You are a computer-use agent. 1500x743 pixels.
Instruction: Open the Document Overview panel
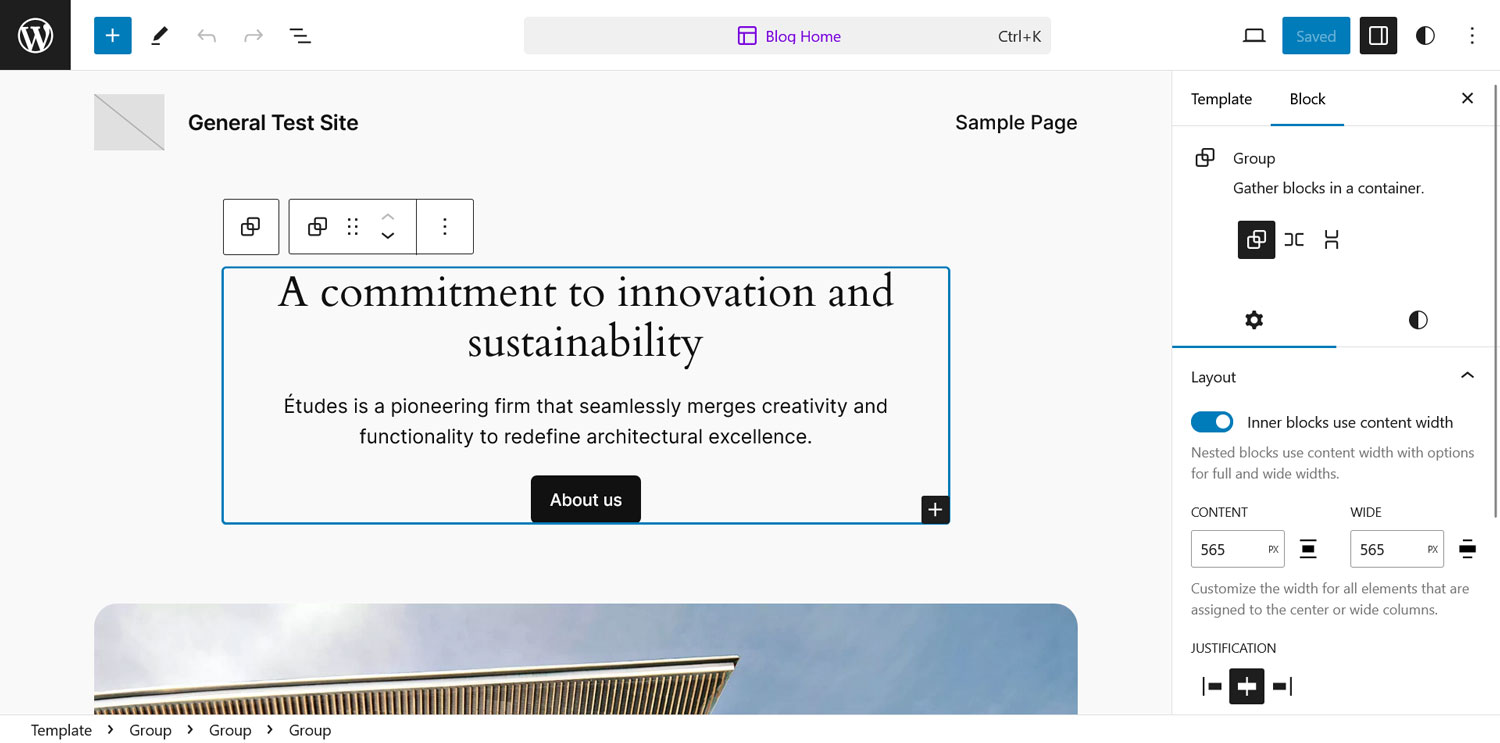[299, 35]
